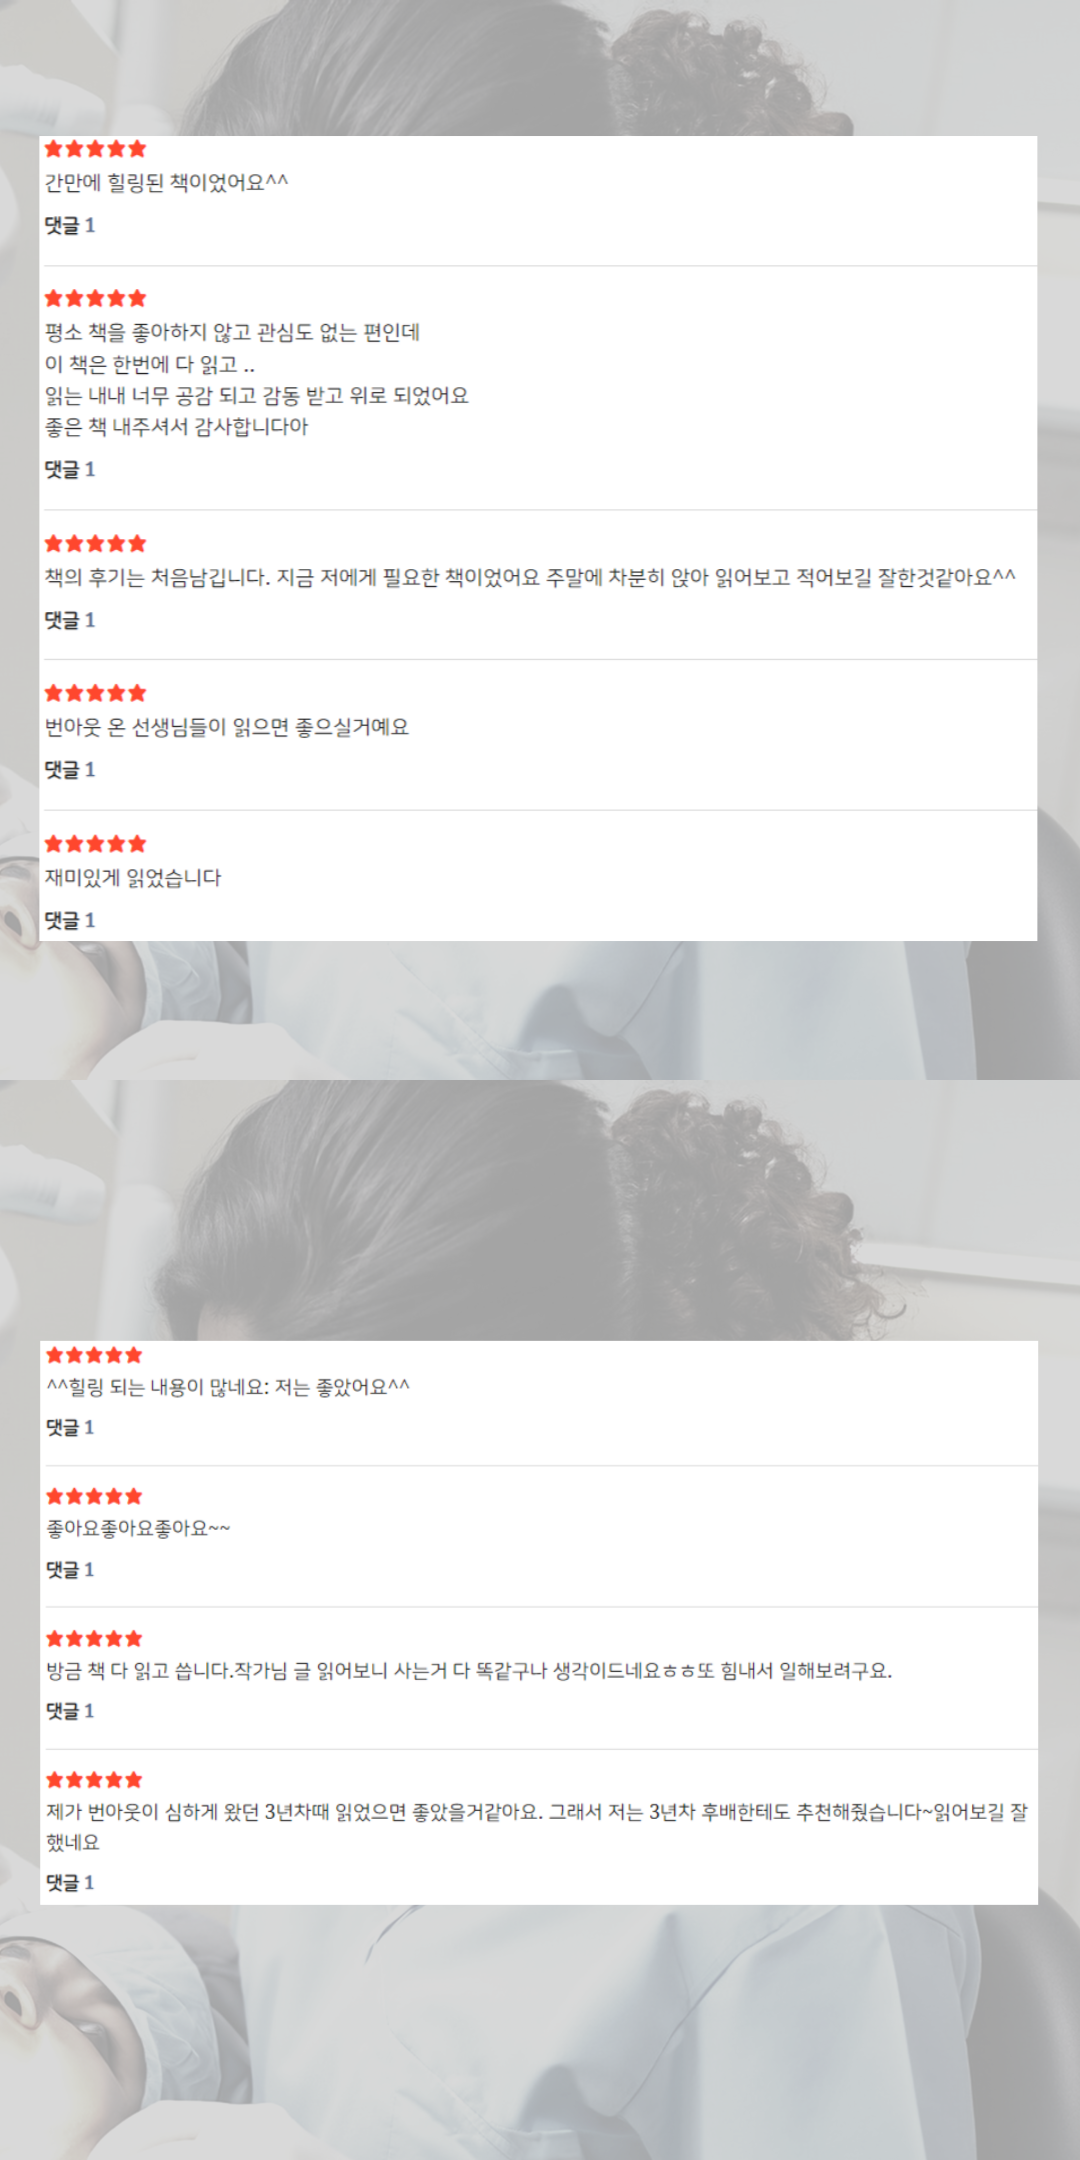
Task: Click stars above '방금 책 다 읽고 씁니다' review
Action: pos(94,1638)
